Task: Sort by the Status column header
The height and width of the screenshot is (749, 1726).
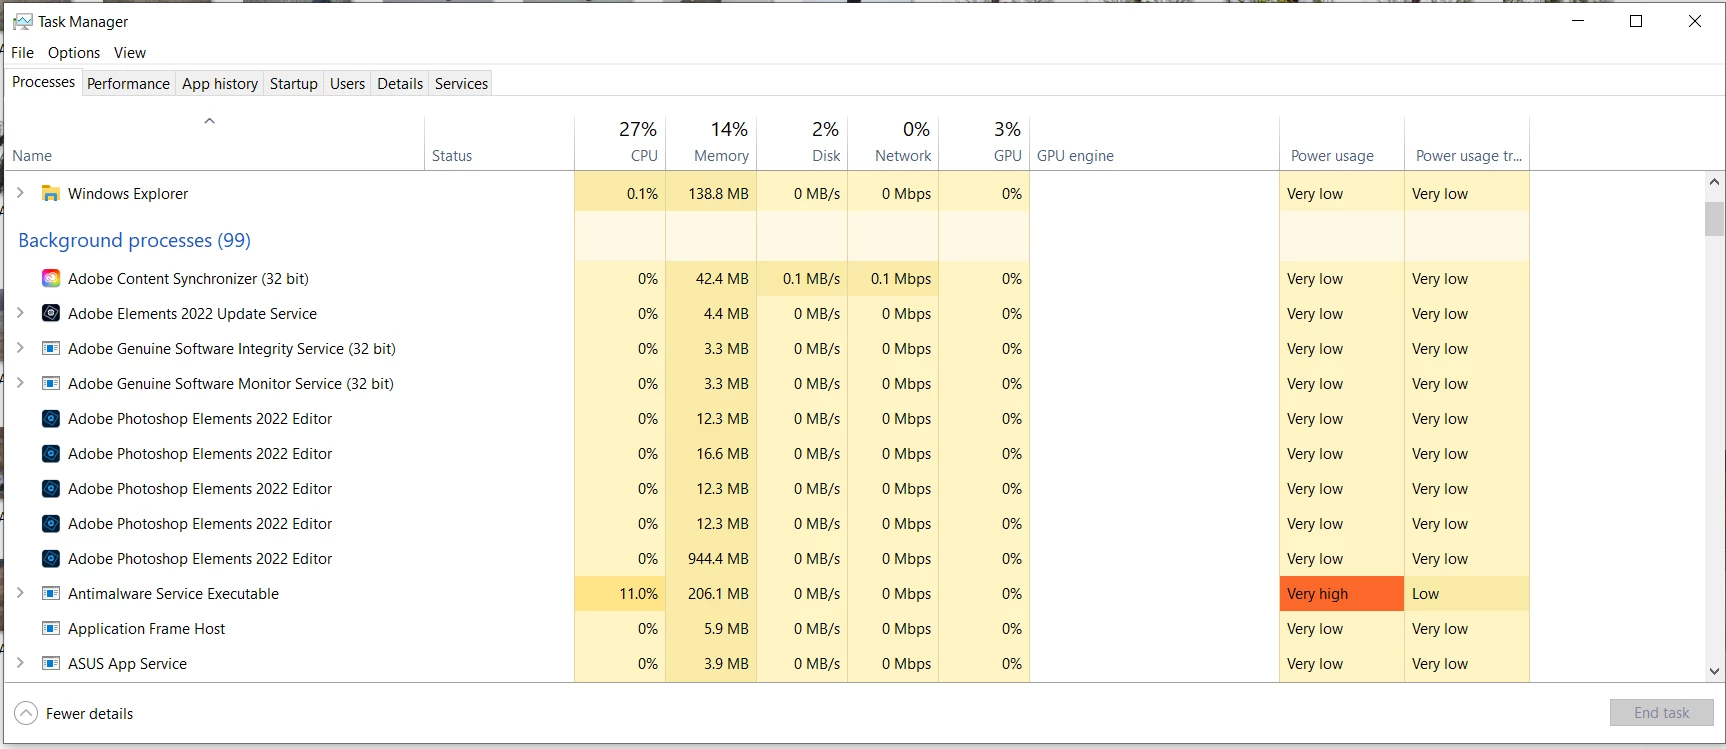Action: coord(499,143)
